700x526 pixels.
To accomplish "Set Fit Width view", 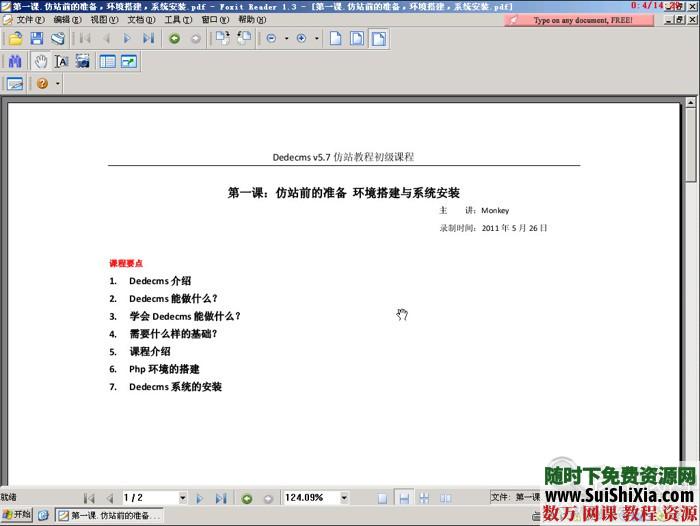I will pos(379,39).
